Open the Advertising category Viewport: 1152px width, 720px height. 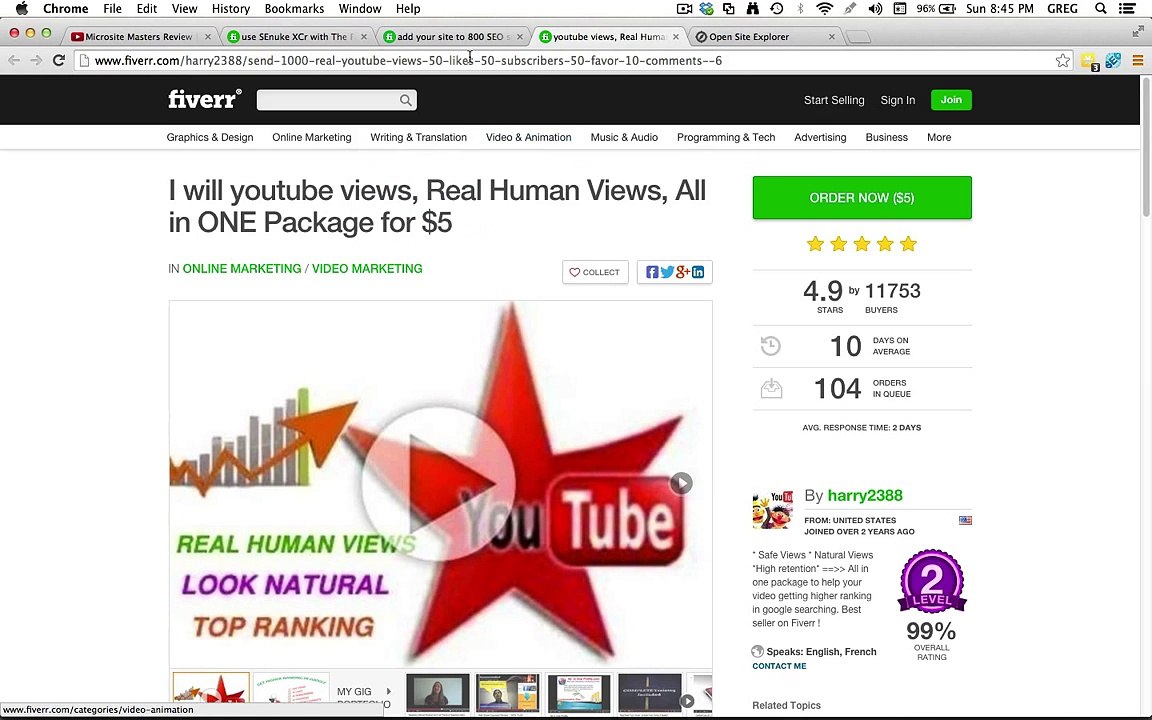(x=820, y=137)
